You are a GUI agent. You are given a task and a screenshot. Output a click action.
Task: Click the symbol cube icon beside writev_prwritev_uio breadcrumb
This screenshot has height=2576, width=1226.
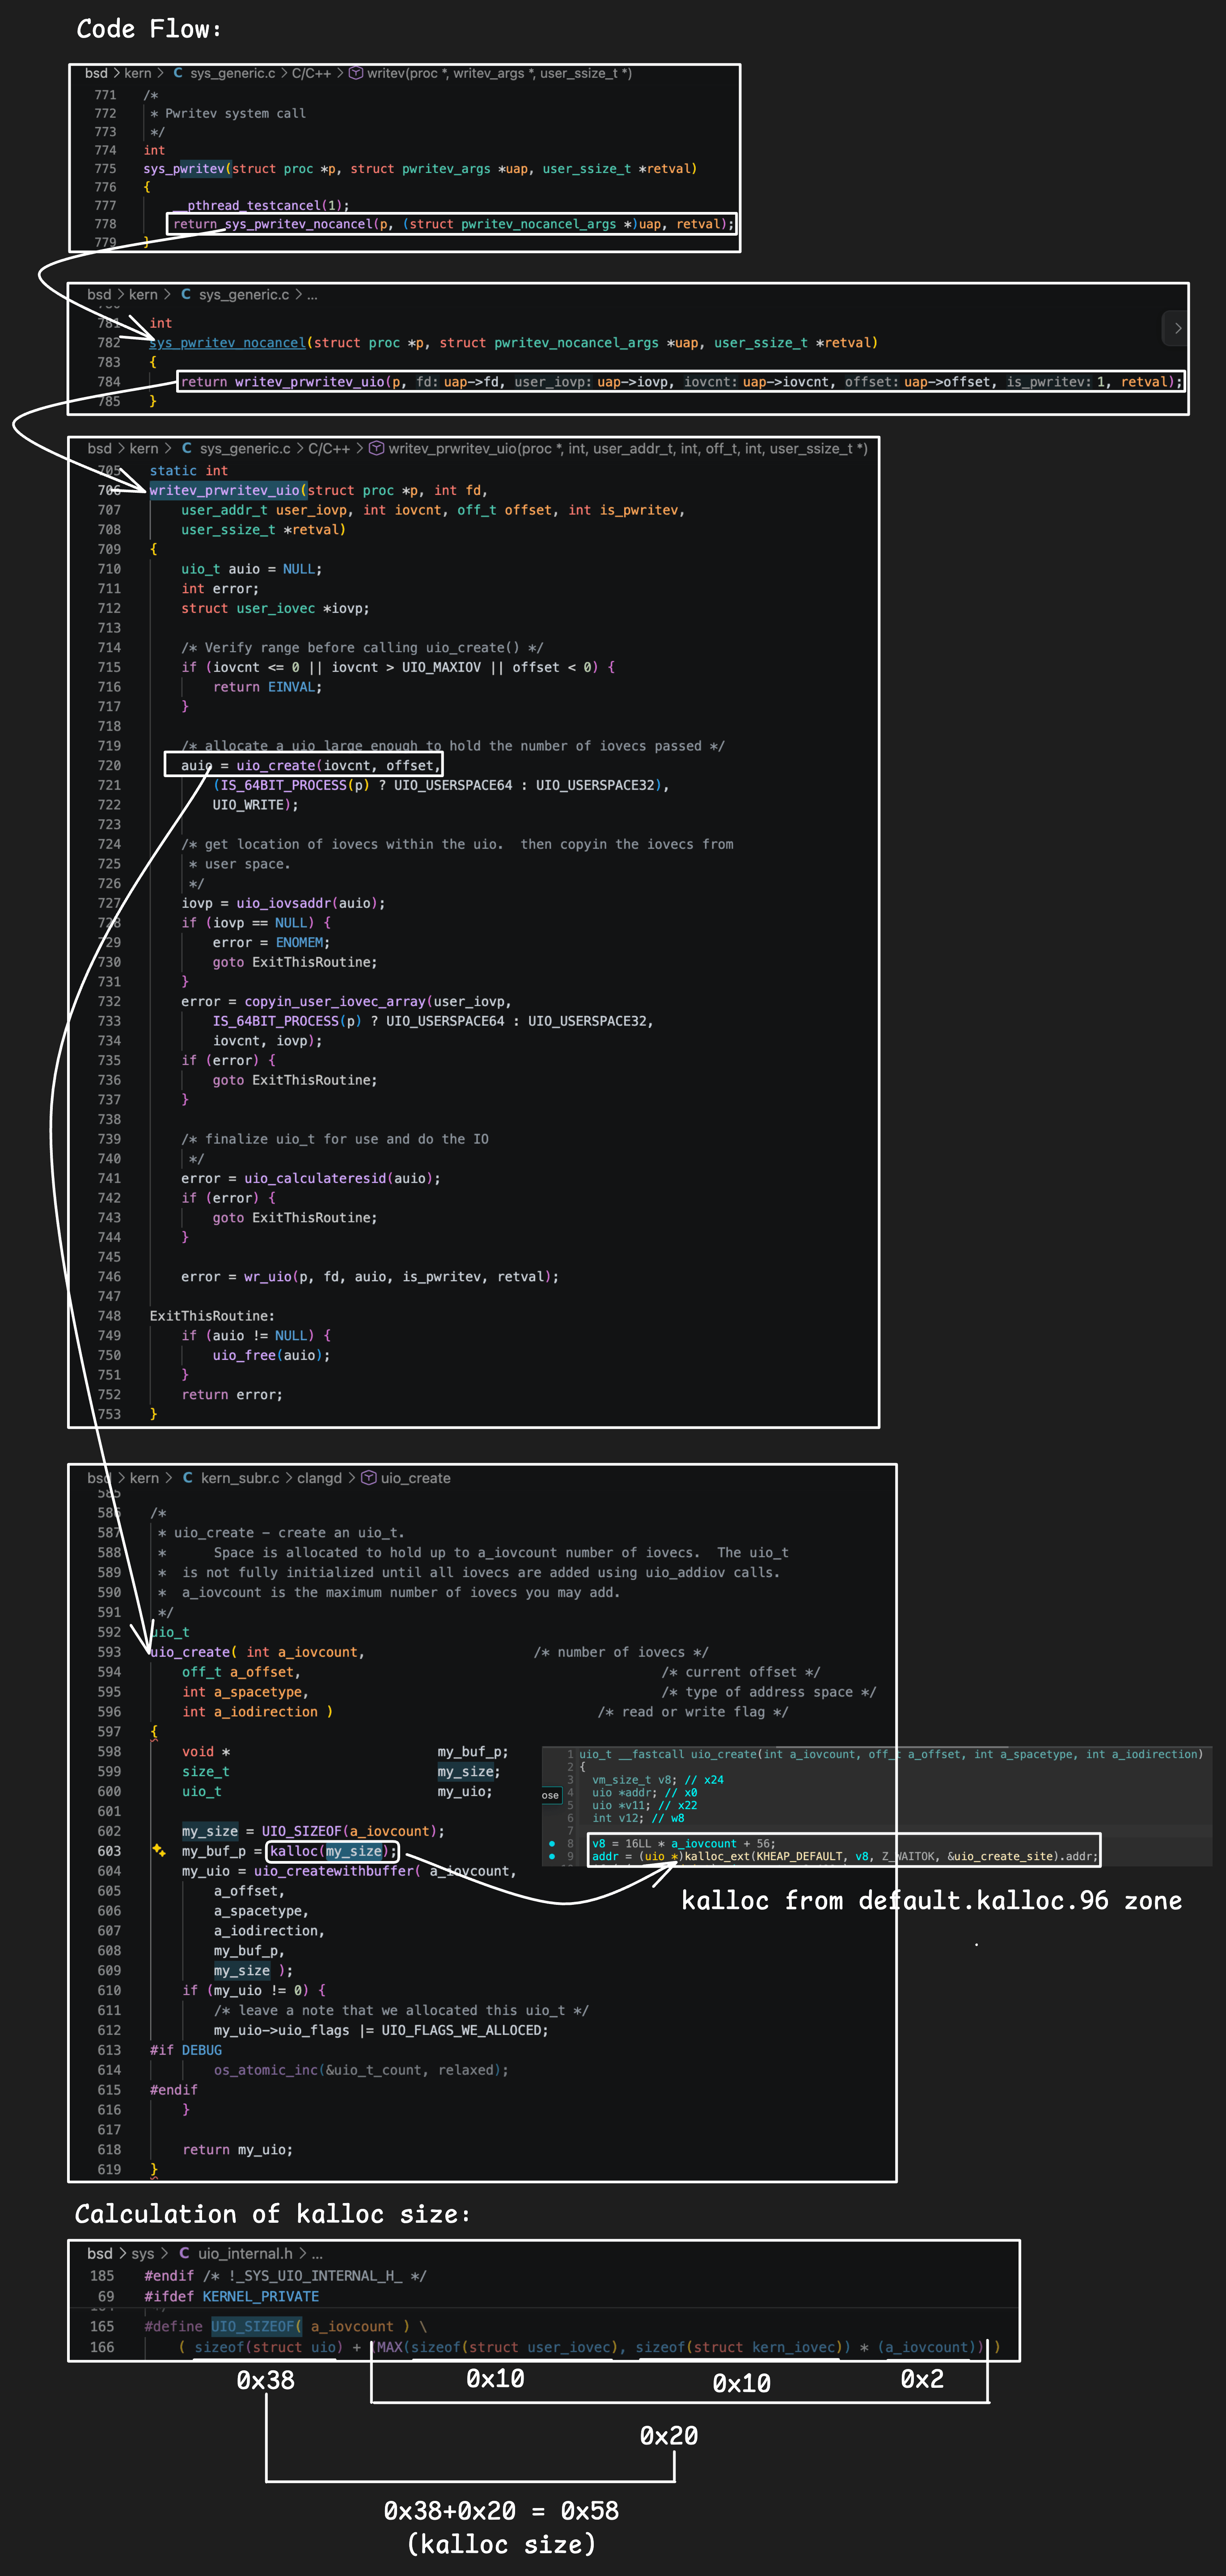[377, 449]
